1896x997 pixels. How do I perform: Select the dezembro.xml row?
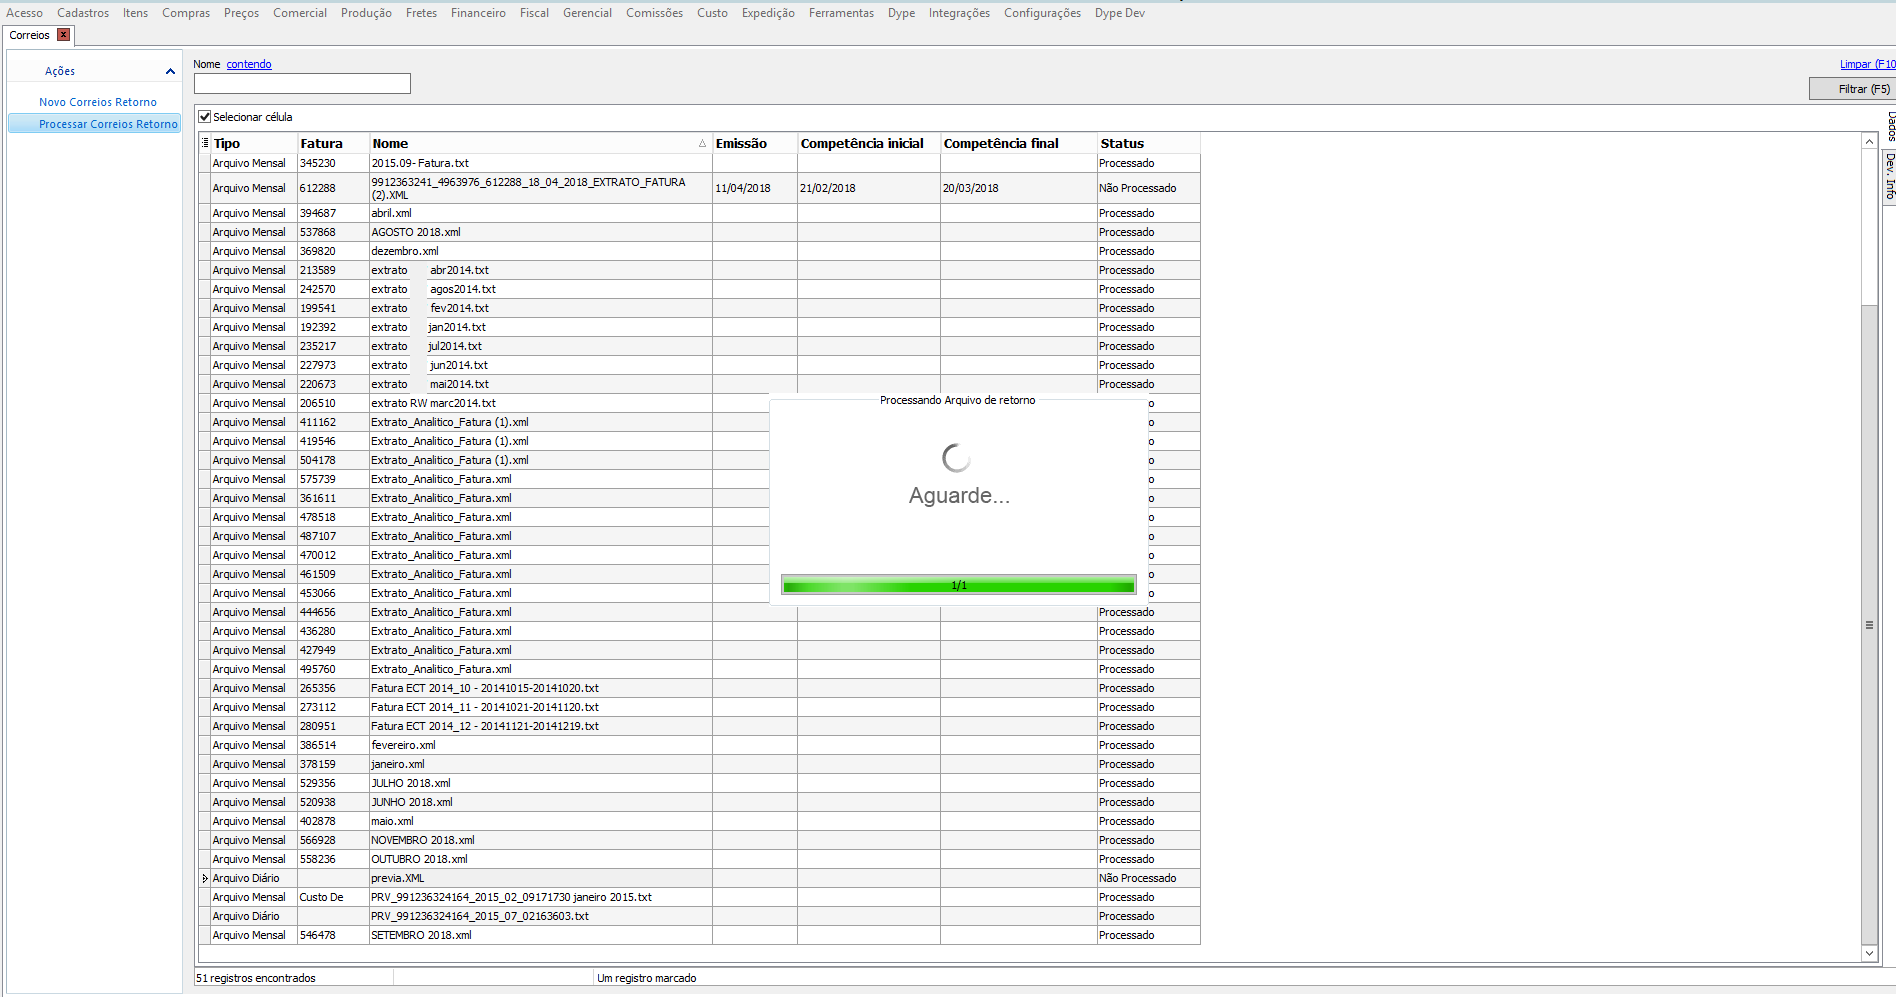700,251
